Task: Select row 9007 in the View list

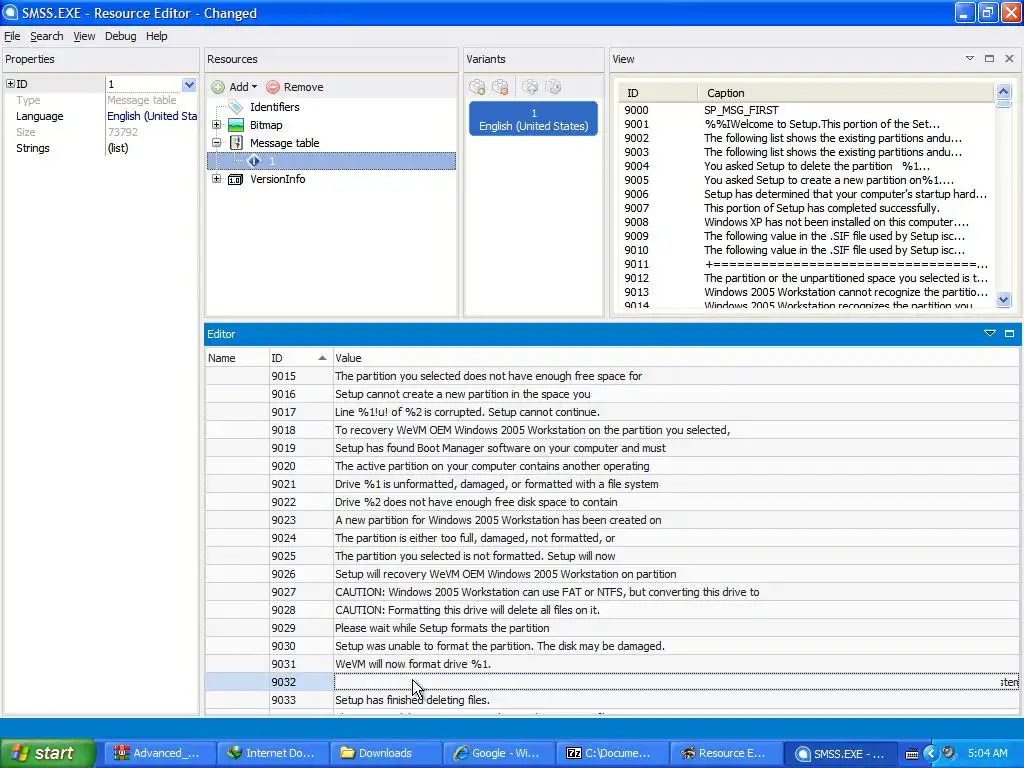Action: (x=805, y=208)
